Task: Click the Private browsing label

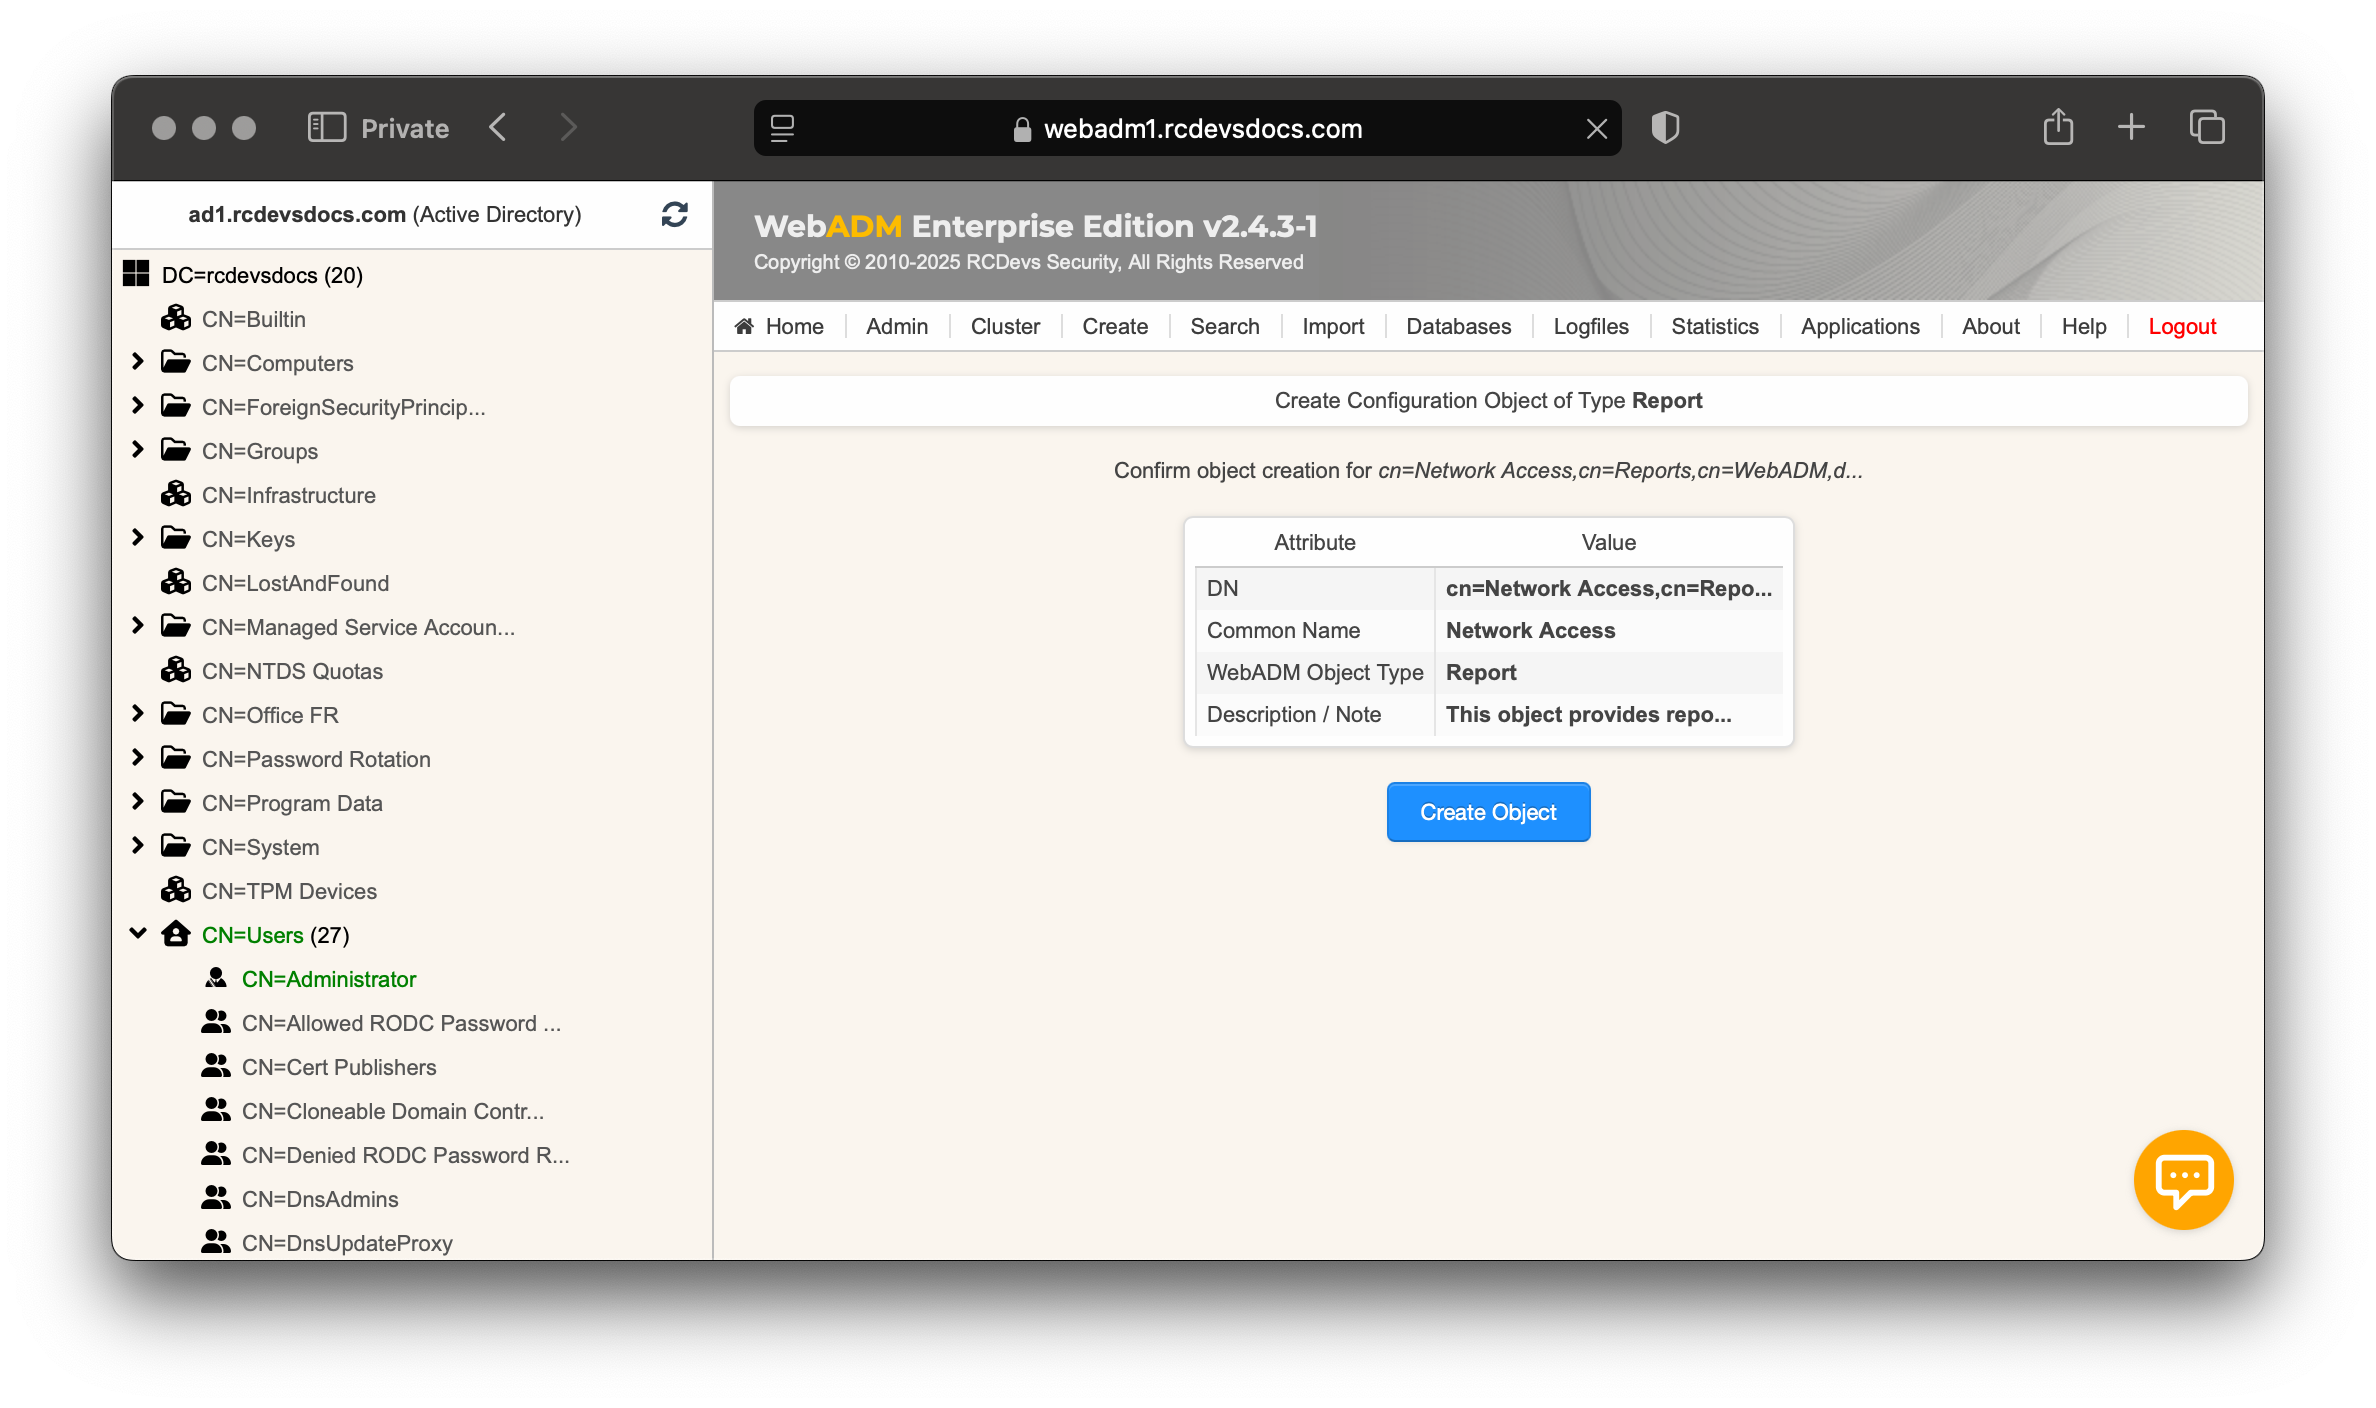Action: click(405, 128)
